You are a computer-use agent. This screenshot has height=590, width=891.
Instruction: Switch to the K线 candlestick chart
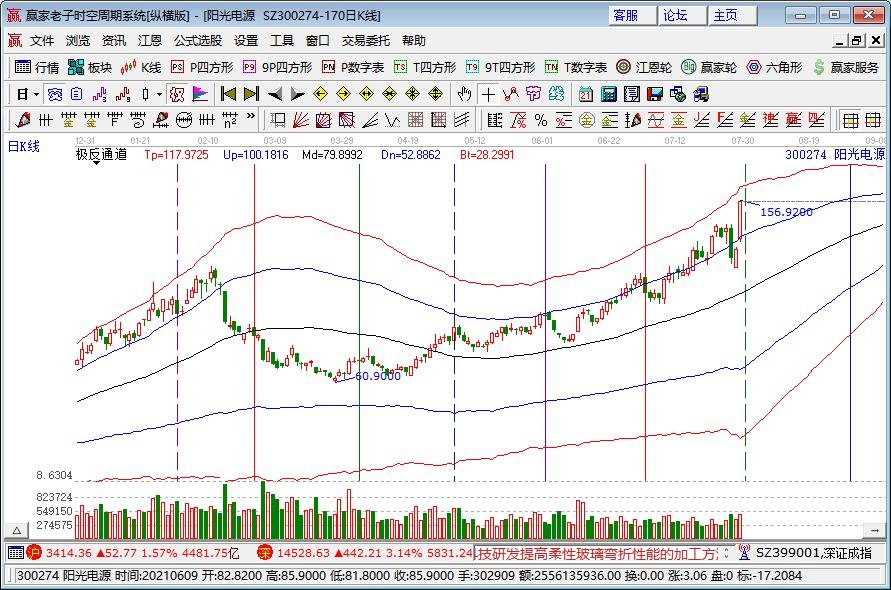click(x=141, y=67)
